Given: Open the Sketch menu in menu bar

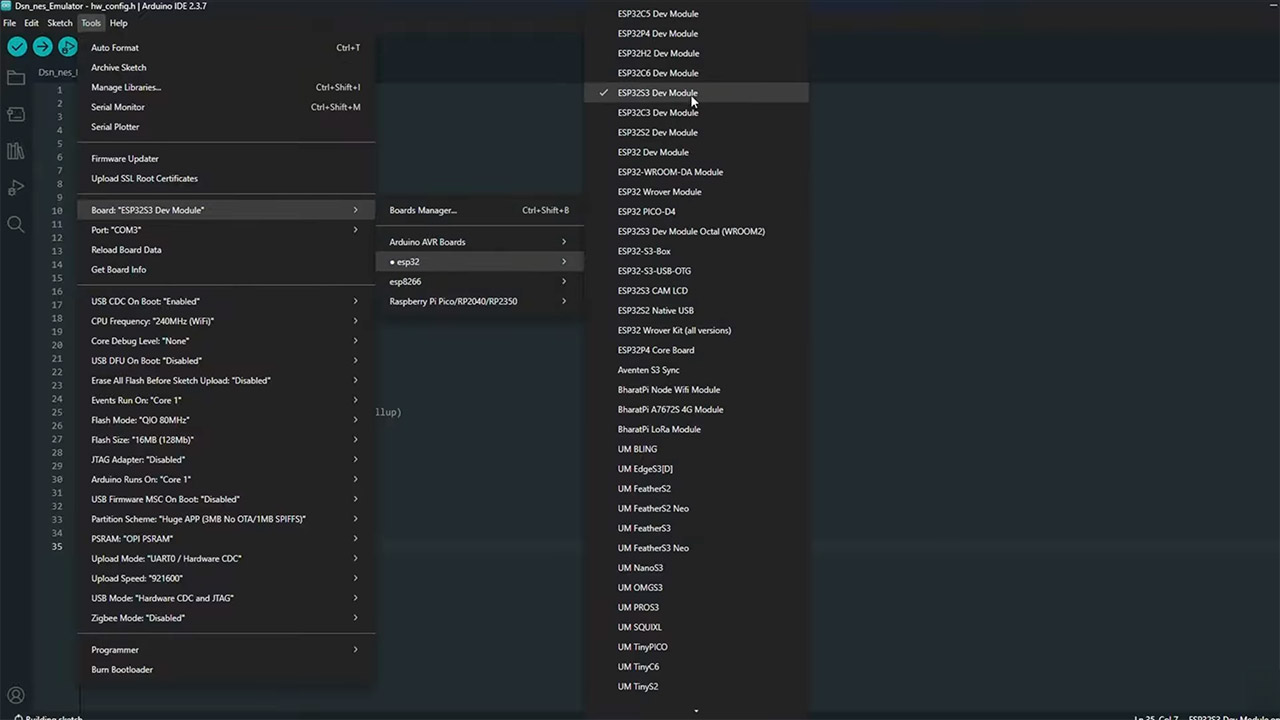Looking at the screenshot, I should 60,23.
